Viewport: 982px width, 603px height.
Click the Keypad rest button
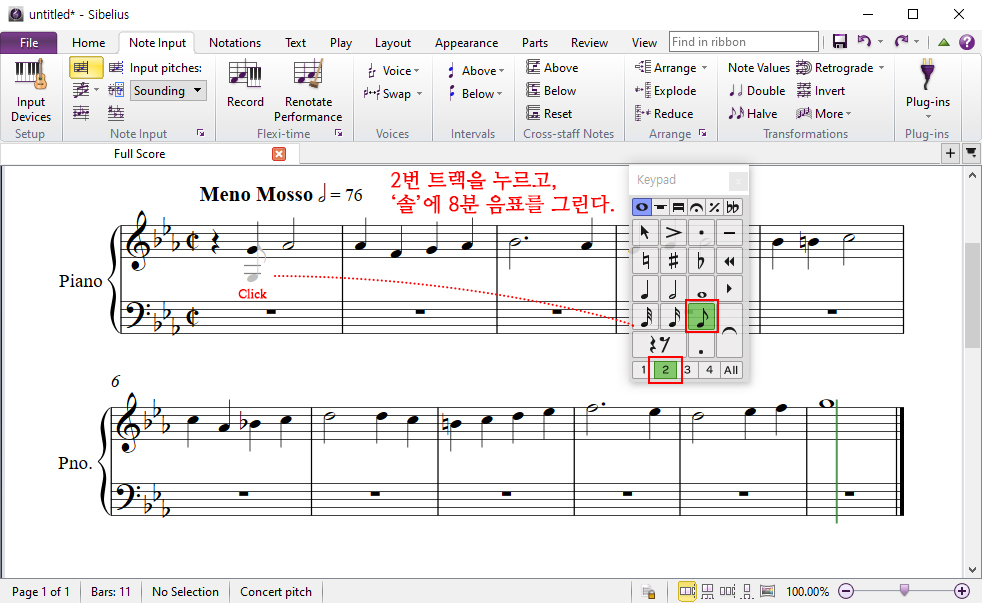coord(659,344)
